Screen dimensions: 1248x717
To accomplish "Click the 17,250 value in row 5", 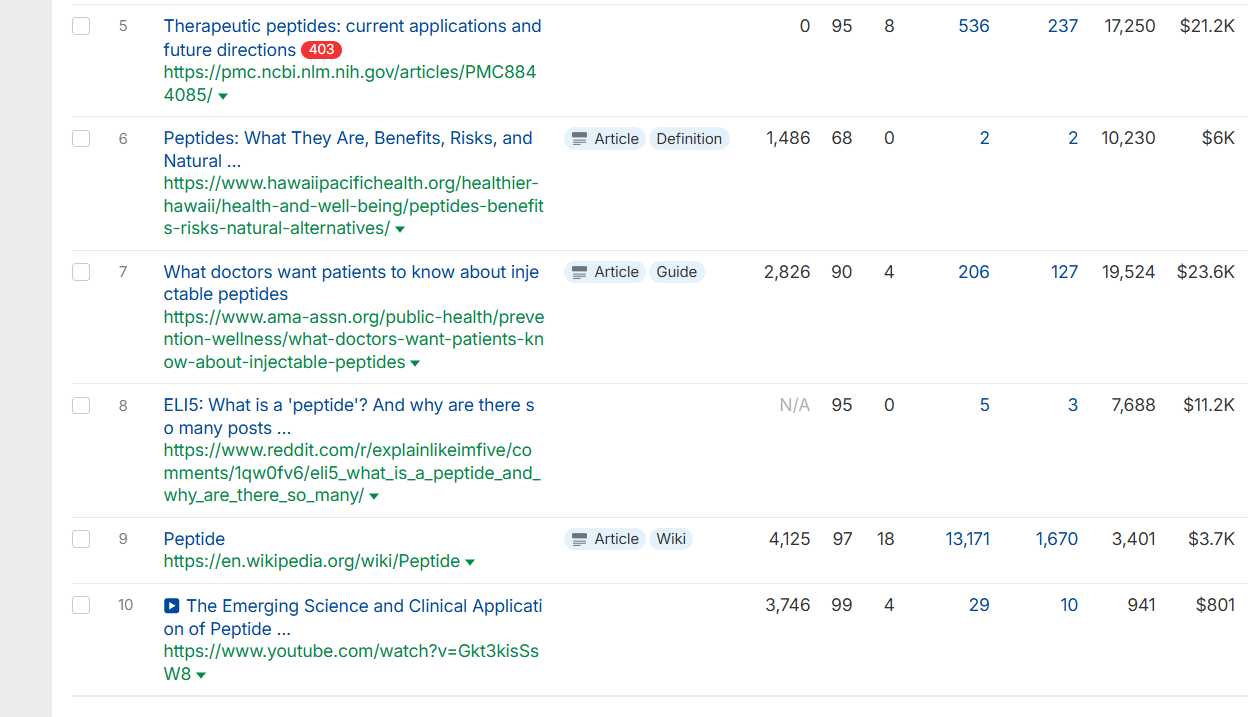I will tap(1130, 26).
